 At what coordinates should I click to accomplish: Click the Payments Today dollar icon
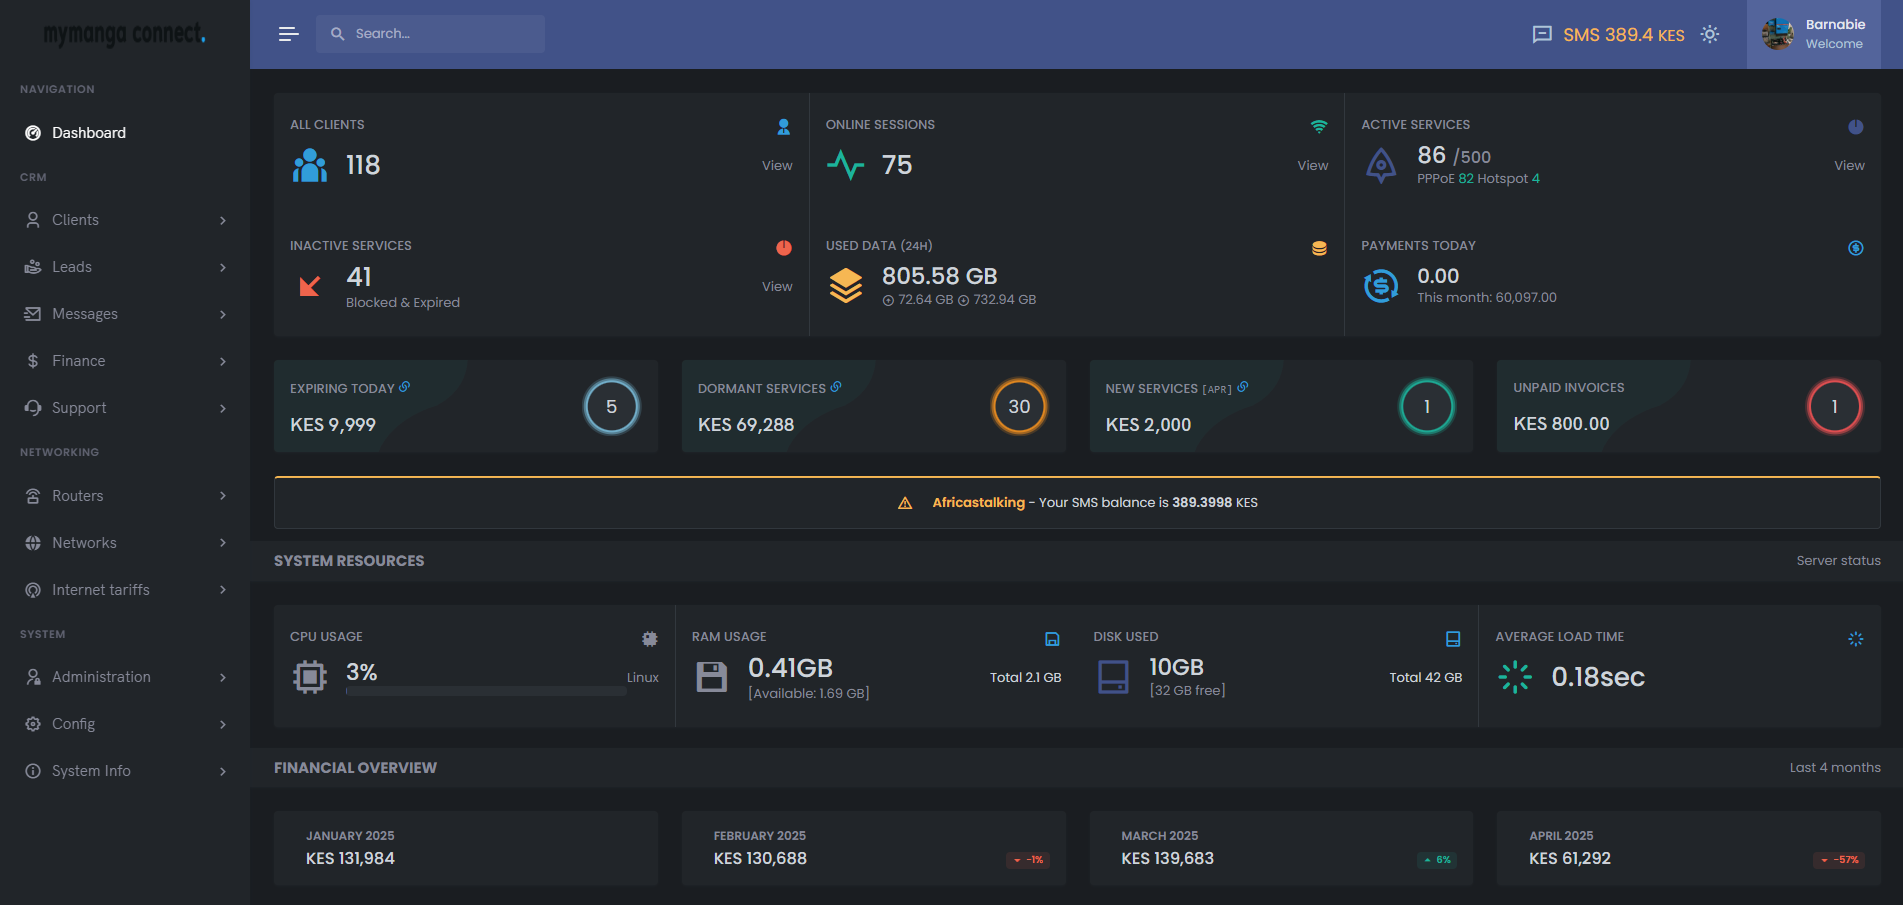[x=1855, y=248]
